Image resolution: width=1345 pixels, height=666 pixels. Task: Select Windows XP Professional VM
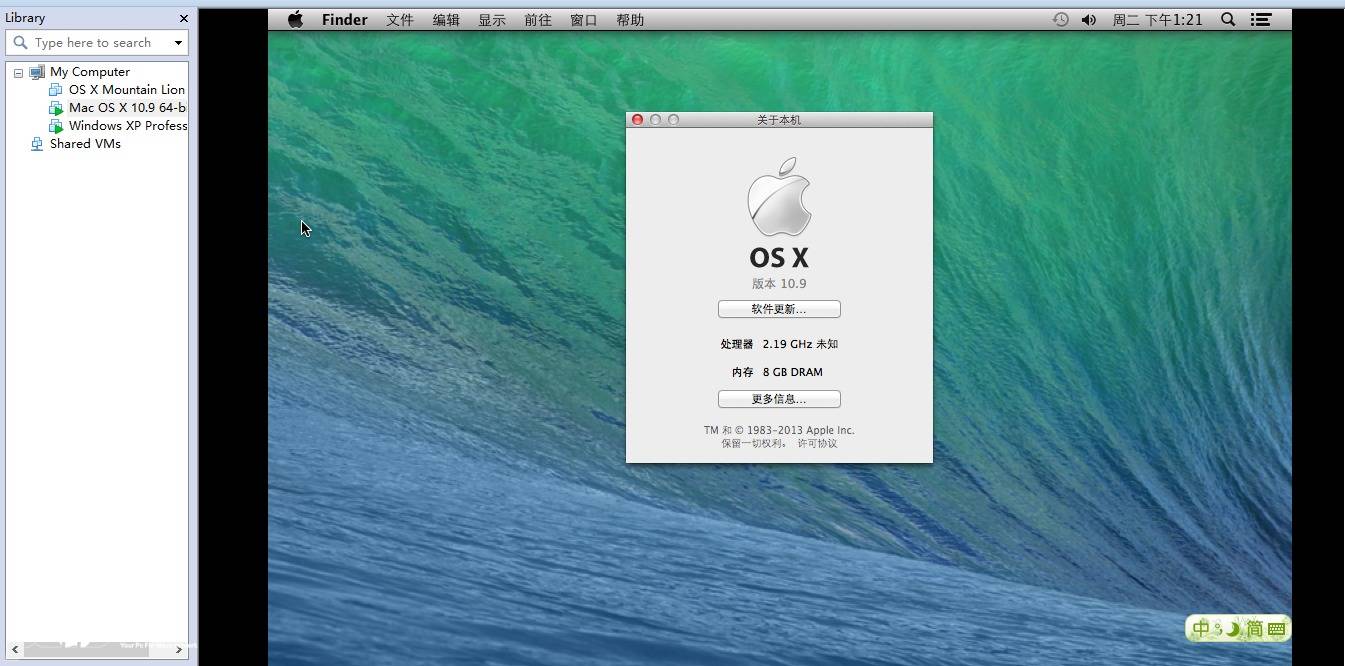127,126
